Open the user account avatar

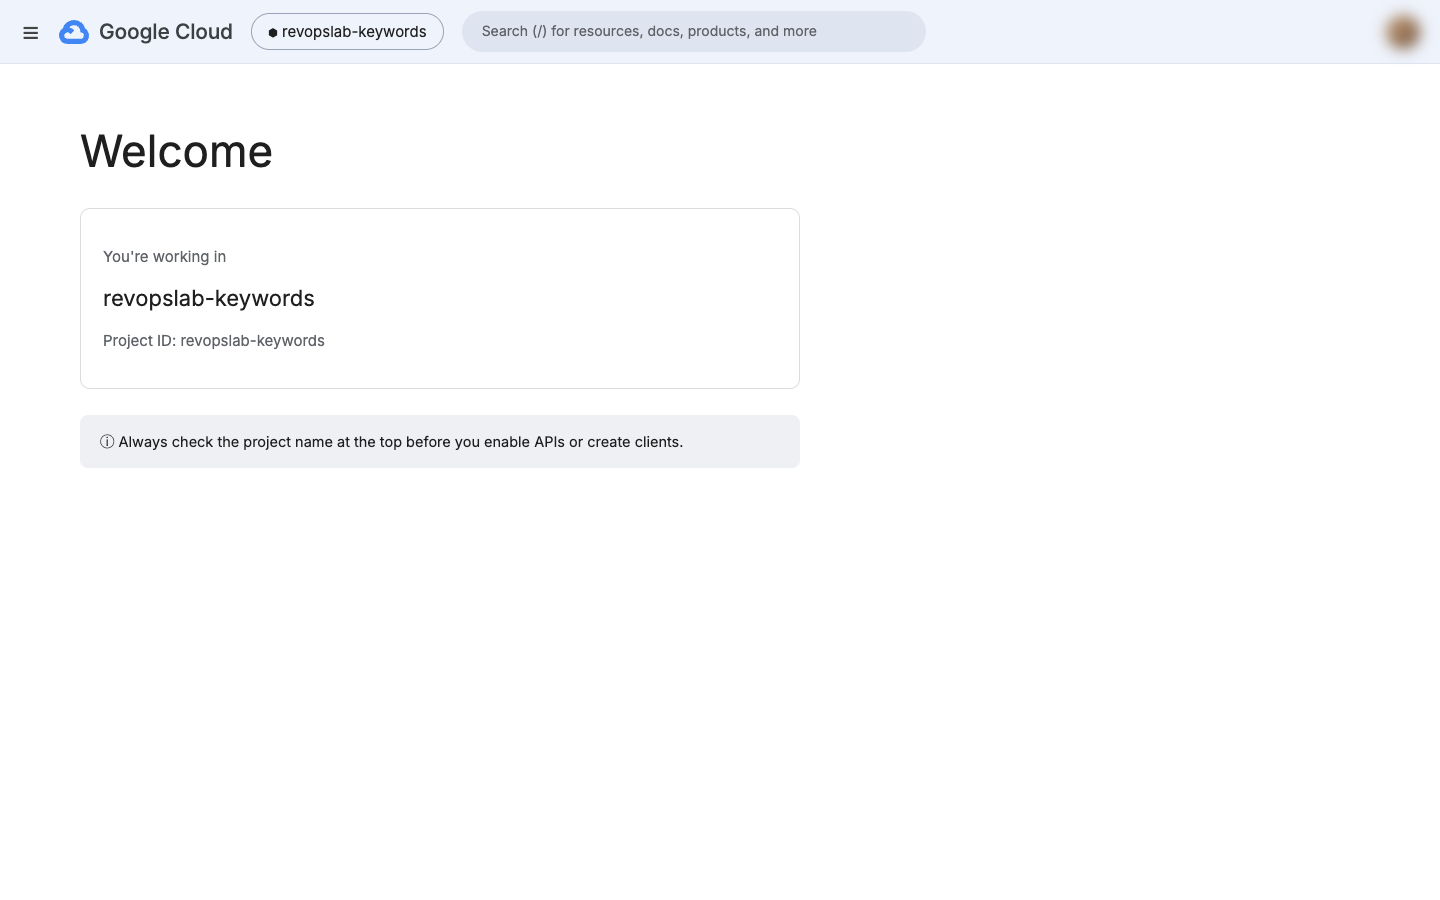1403,32
